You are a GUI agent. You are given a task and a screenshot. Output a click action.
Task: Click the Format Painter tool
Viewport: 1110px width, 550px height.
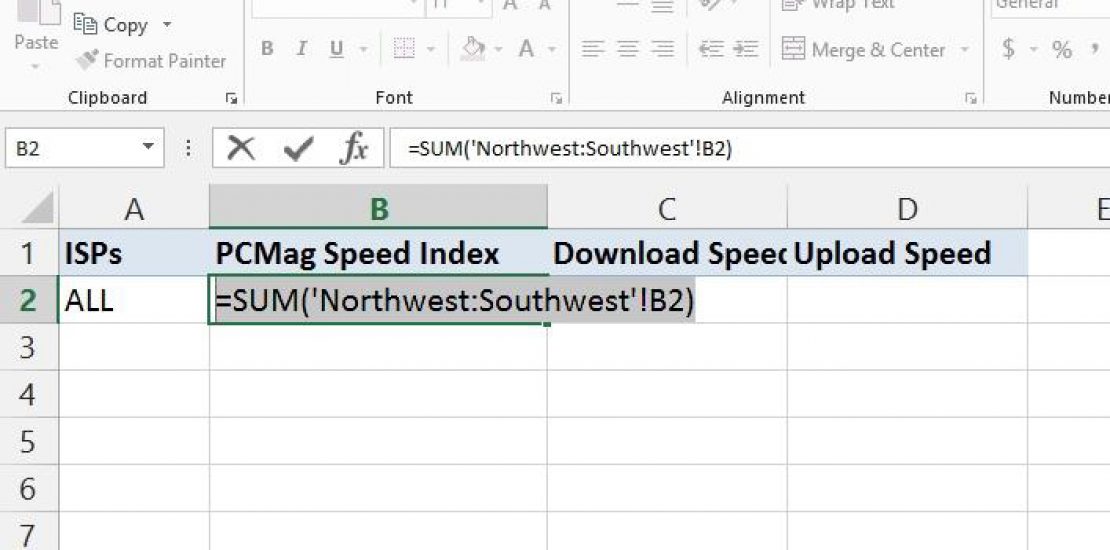[x=152, y=61]
